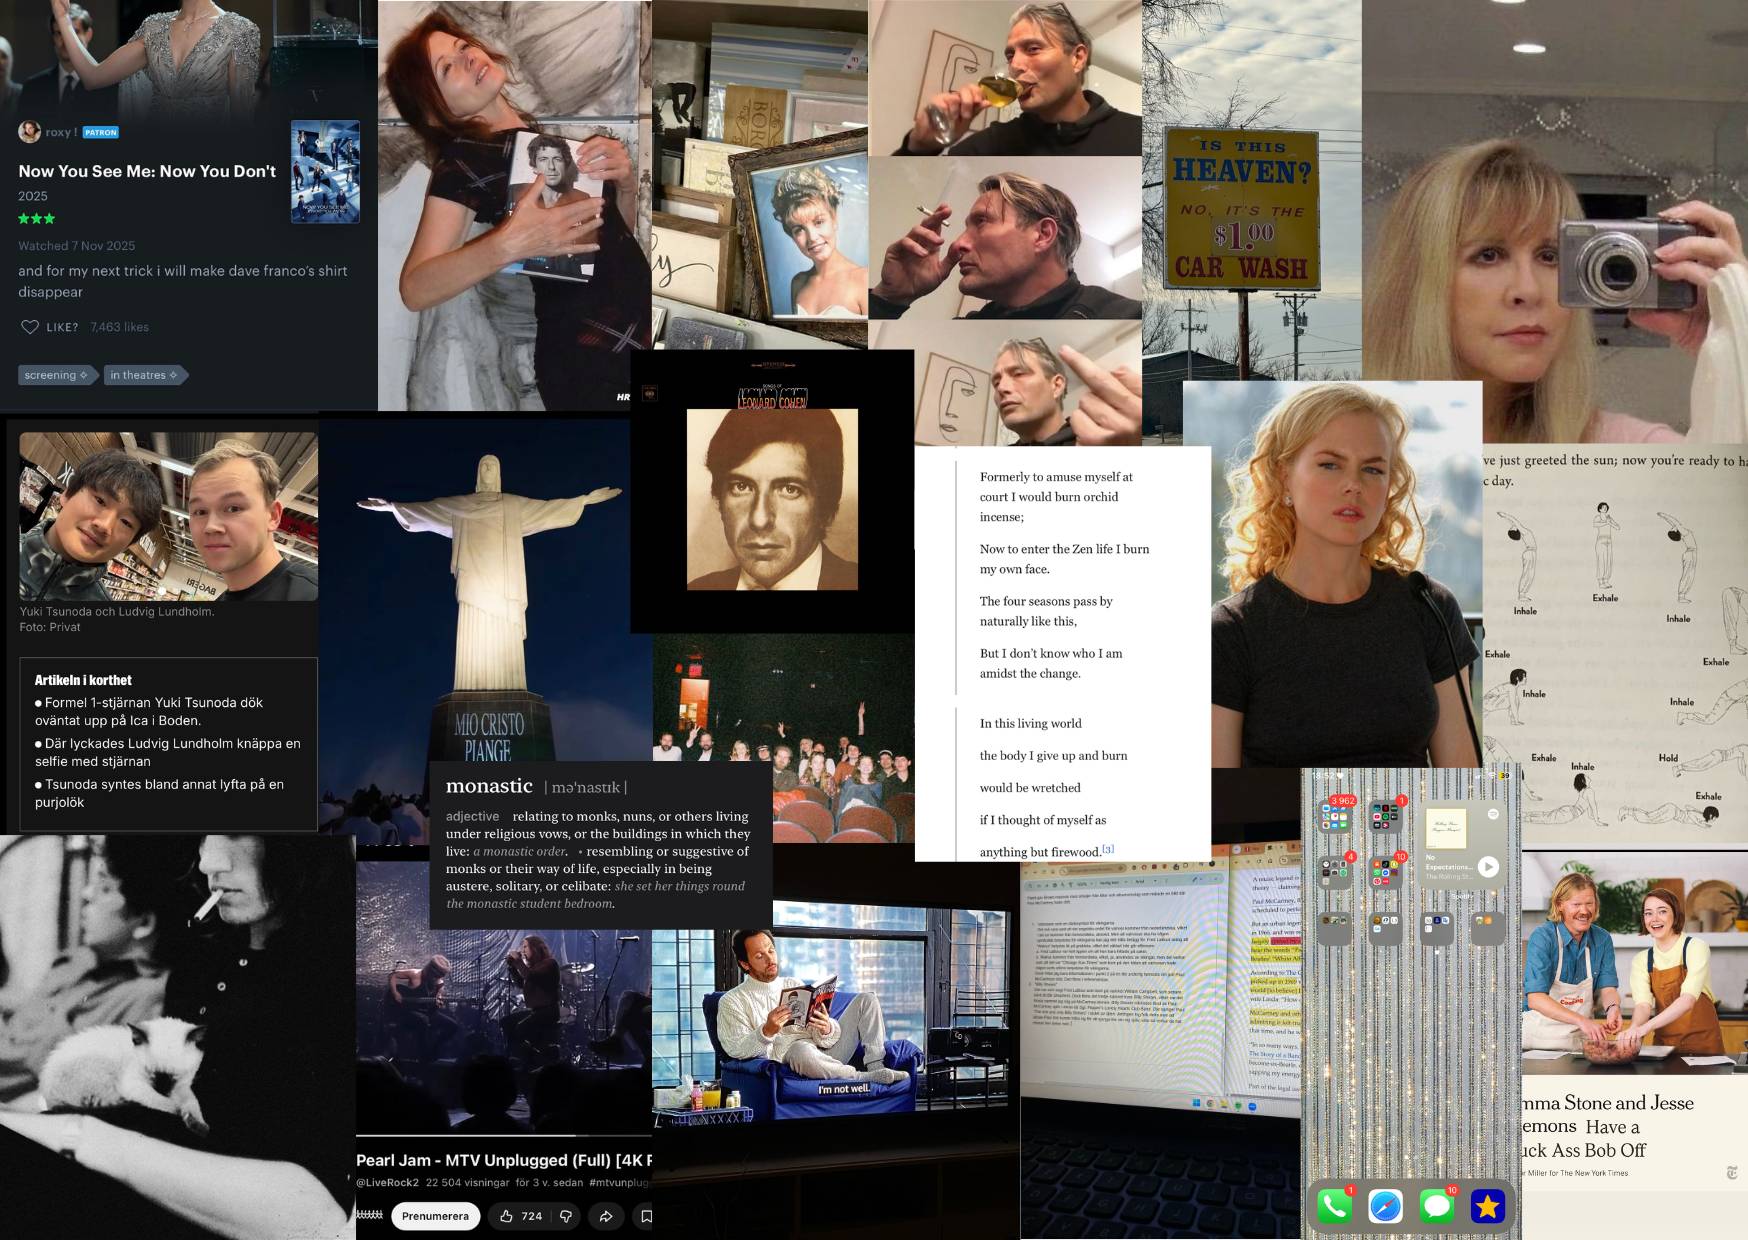
Task: Select the in theatres tag
Action: pos(144,375)
